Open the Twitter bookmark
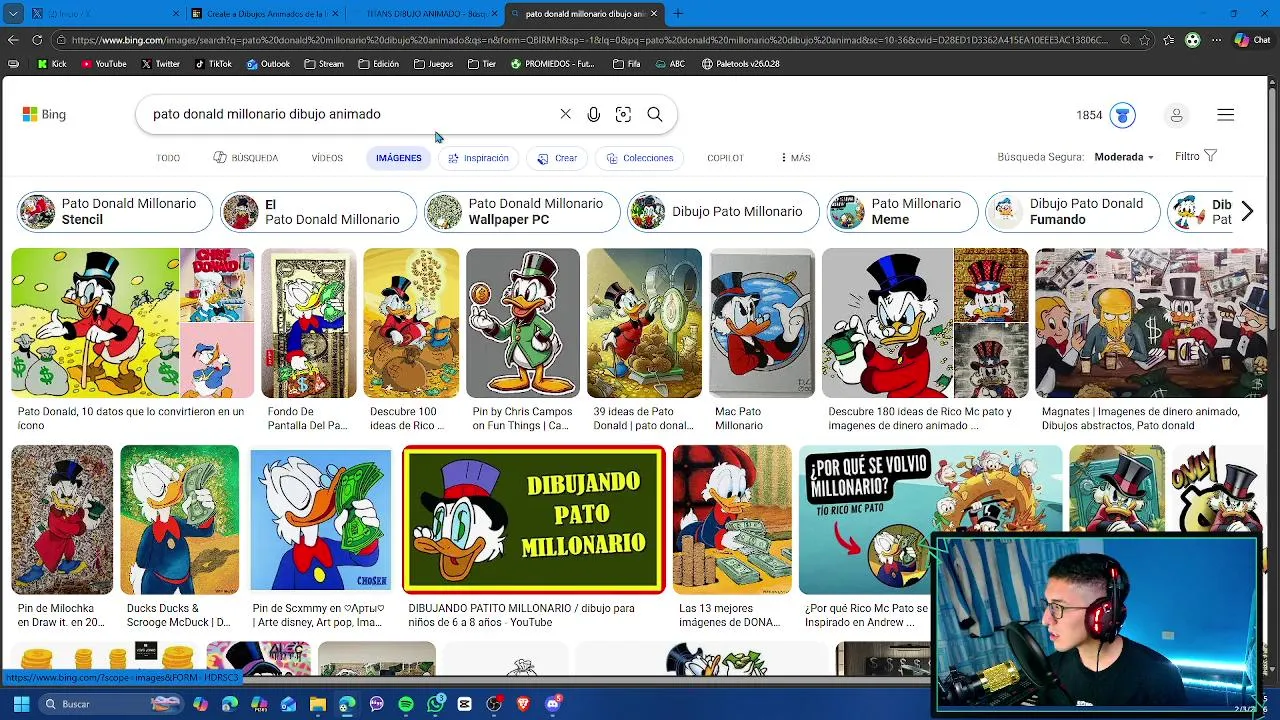1280x720 pixels. 161,64
